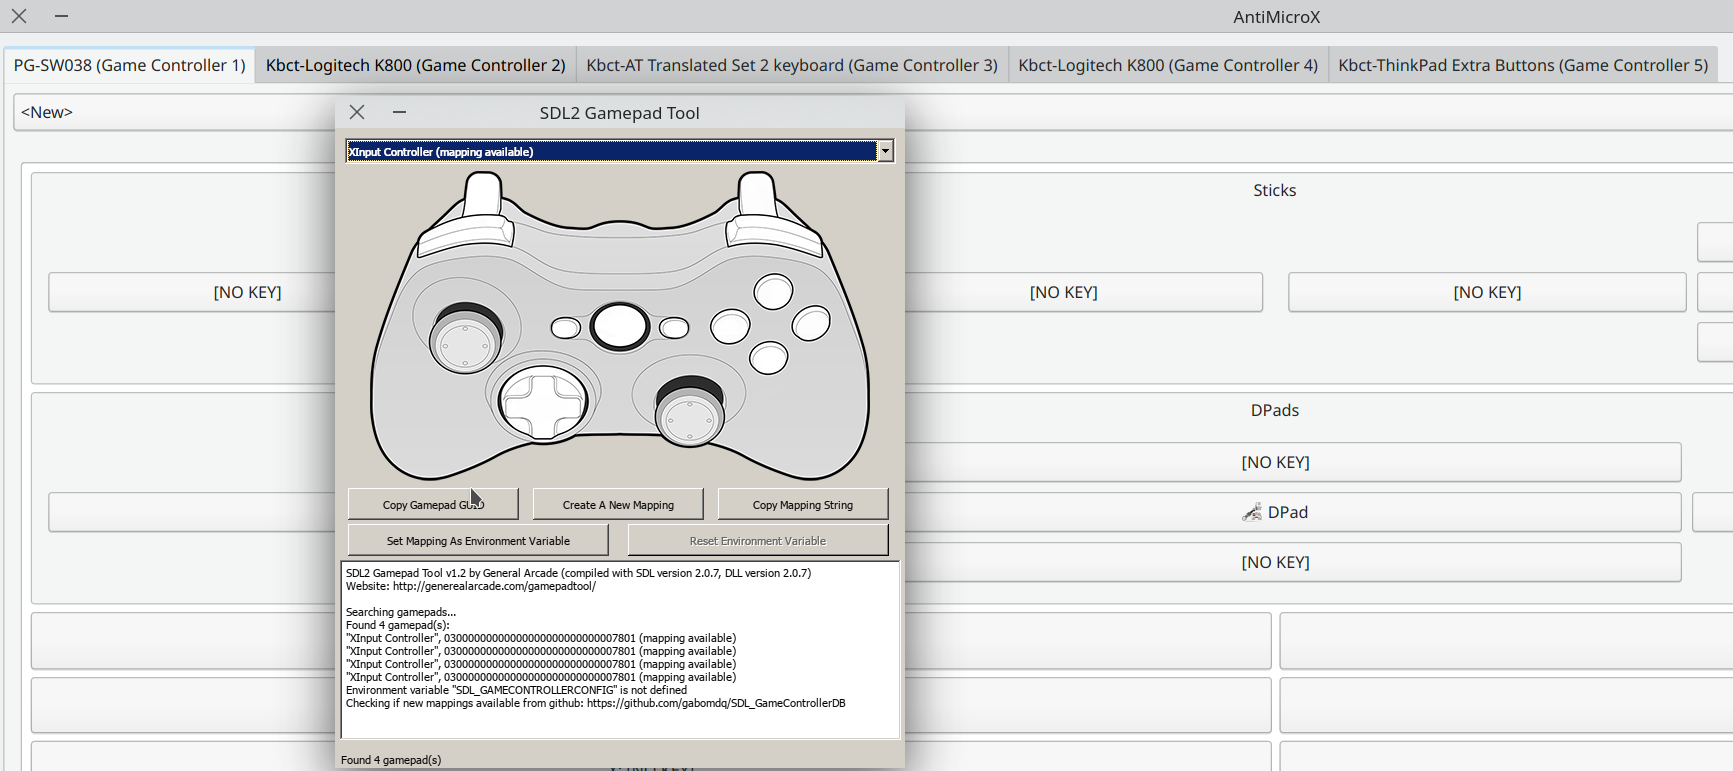Click Reset Environment Variable button
The width and height of the screenshot is (1733, 771).
coord(758,540)
